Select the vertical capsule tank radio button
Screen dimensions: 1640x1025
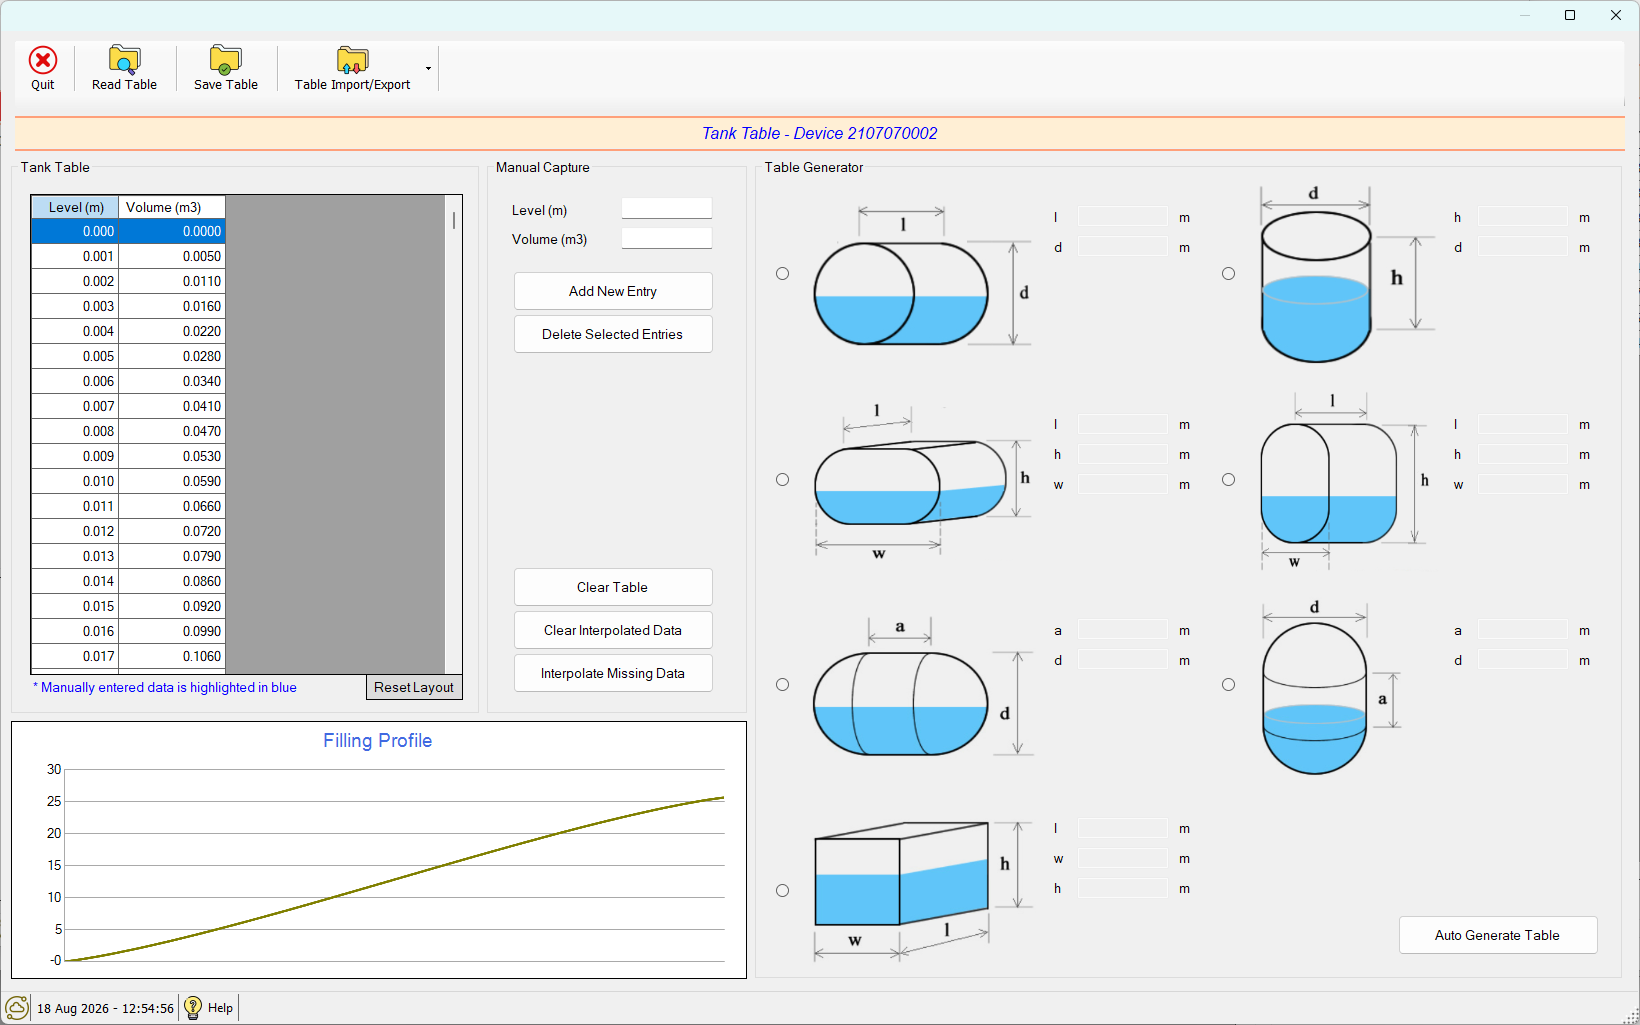click(x=1229, y=684)
